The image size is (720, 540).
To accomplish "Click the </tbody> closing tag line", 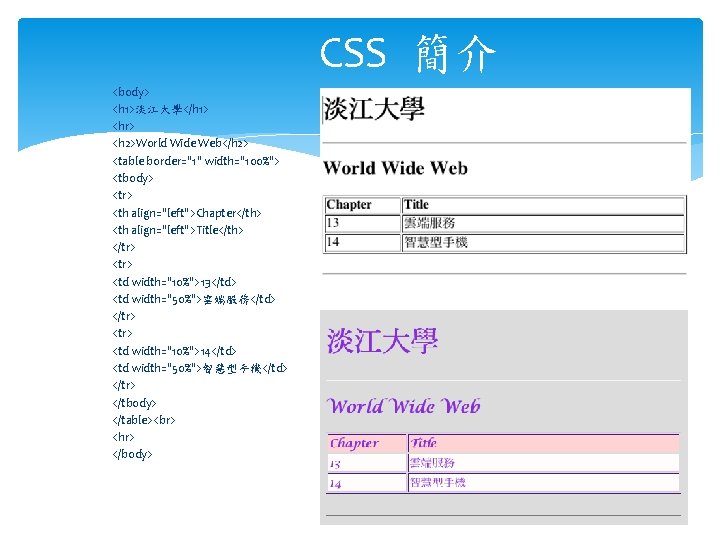I will (x=134, y=403).
